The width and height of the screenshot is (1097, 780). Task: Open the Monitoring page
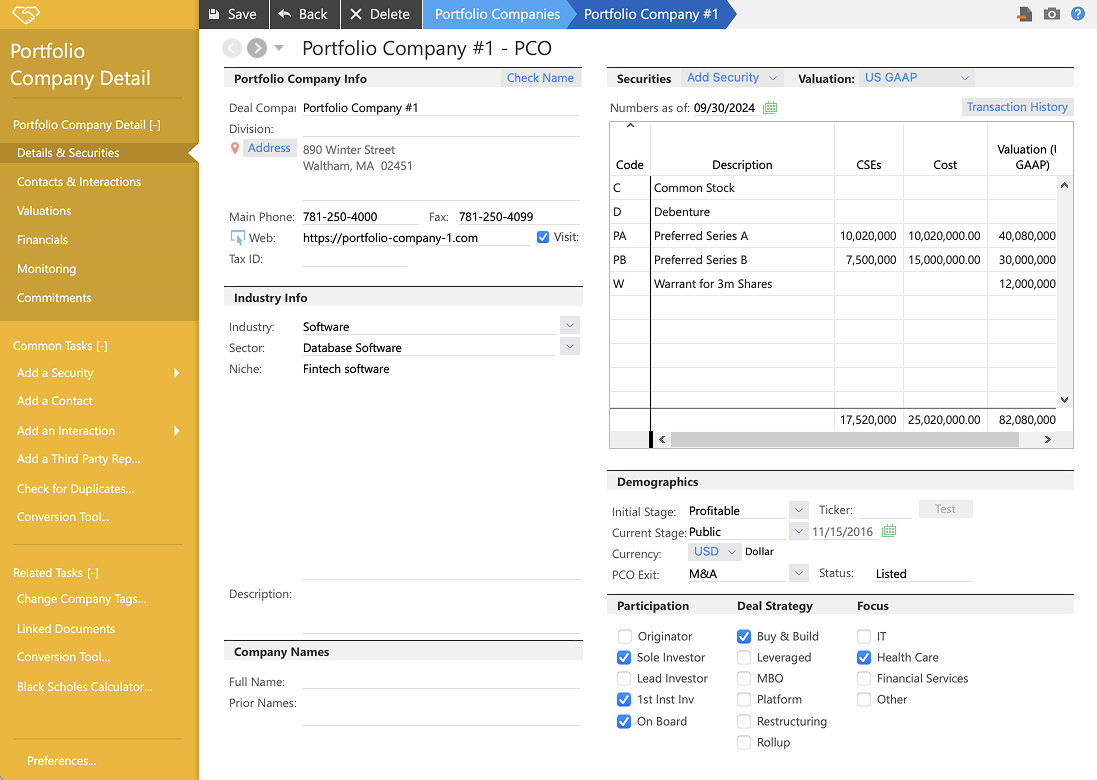(x=46, y=269)
